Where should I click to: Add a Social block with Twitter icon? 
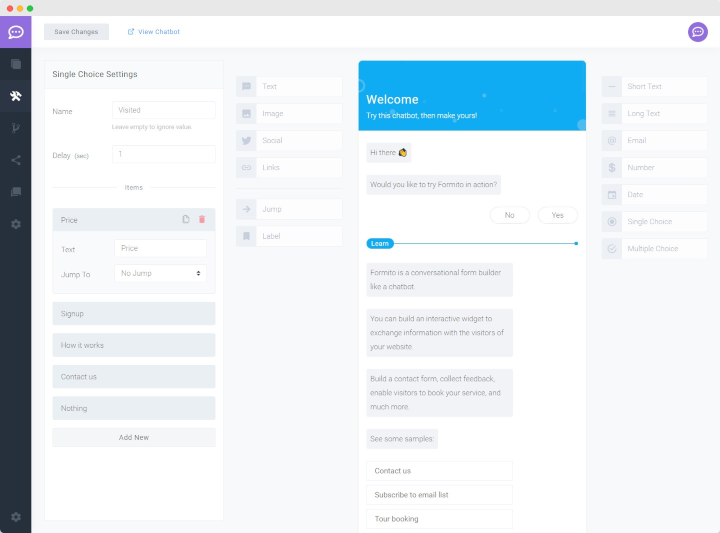[289, 140]
